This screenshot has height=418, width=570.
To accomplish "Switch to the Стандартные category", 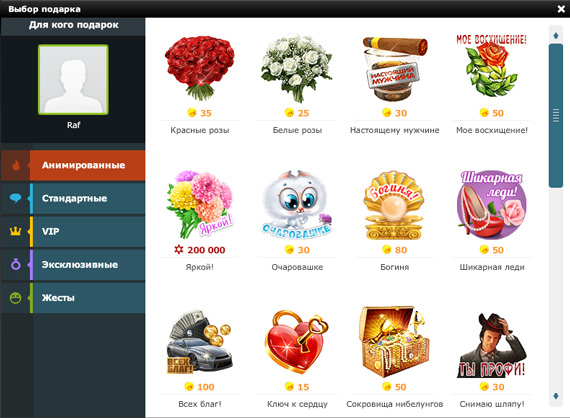I will click(x=73, y=198).
